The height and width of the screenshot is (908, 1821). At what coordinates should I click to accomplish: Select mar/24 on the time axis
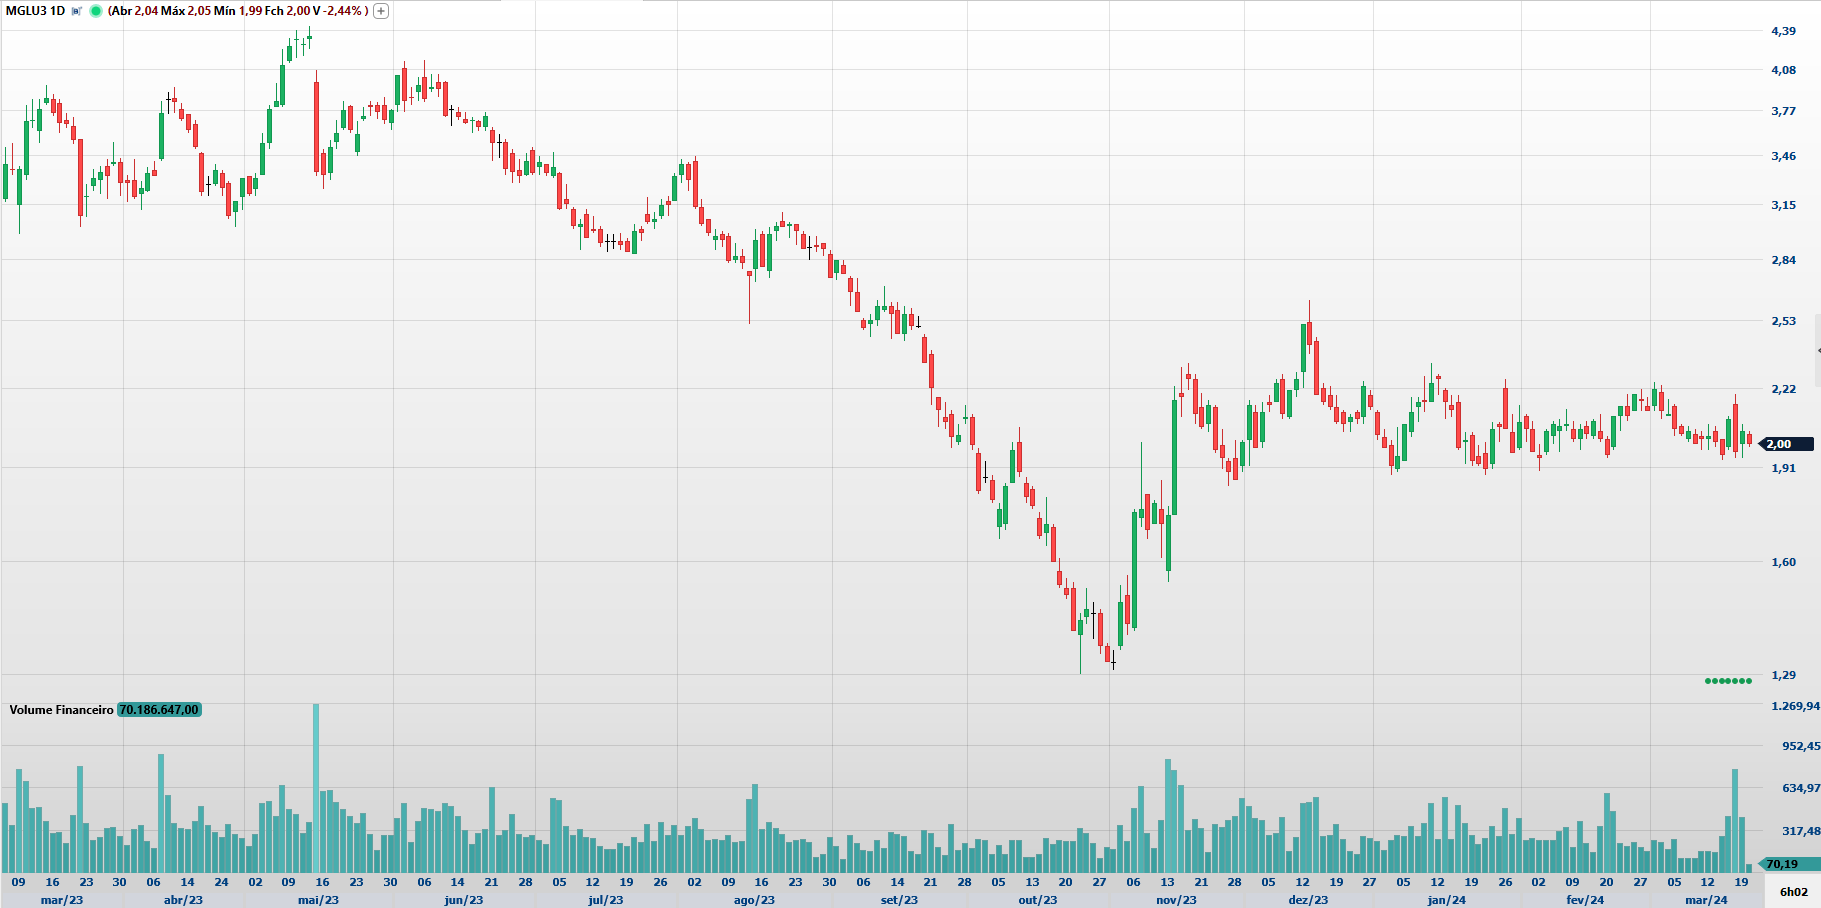[1706, 900]
